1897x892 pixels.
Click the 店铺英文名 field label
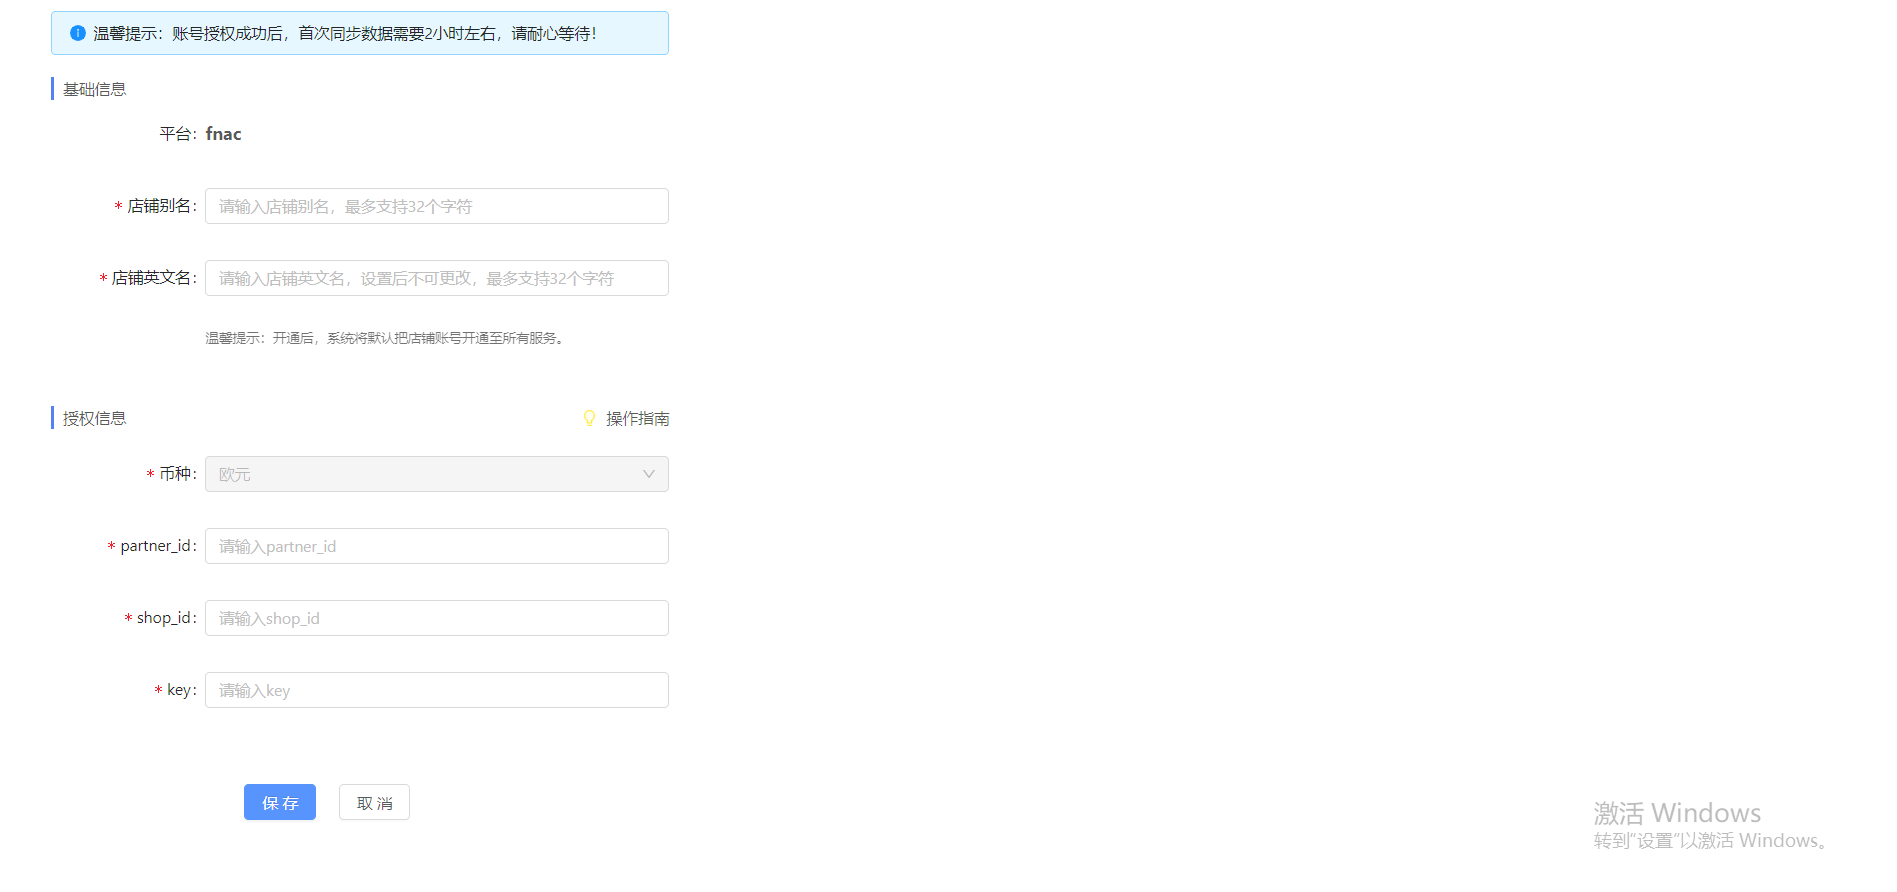tap(152, 278)
